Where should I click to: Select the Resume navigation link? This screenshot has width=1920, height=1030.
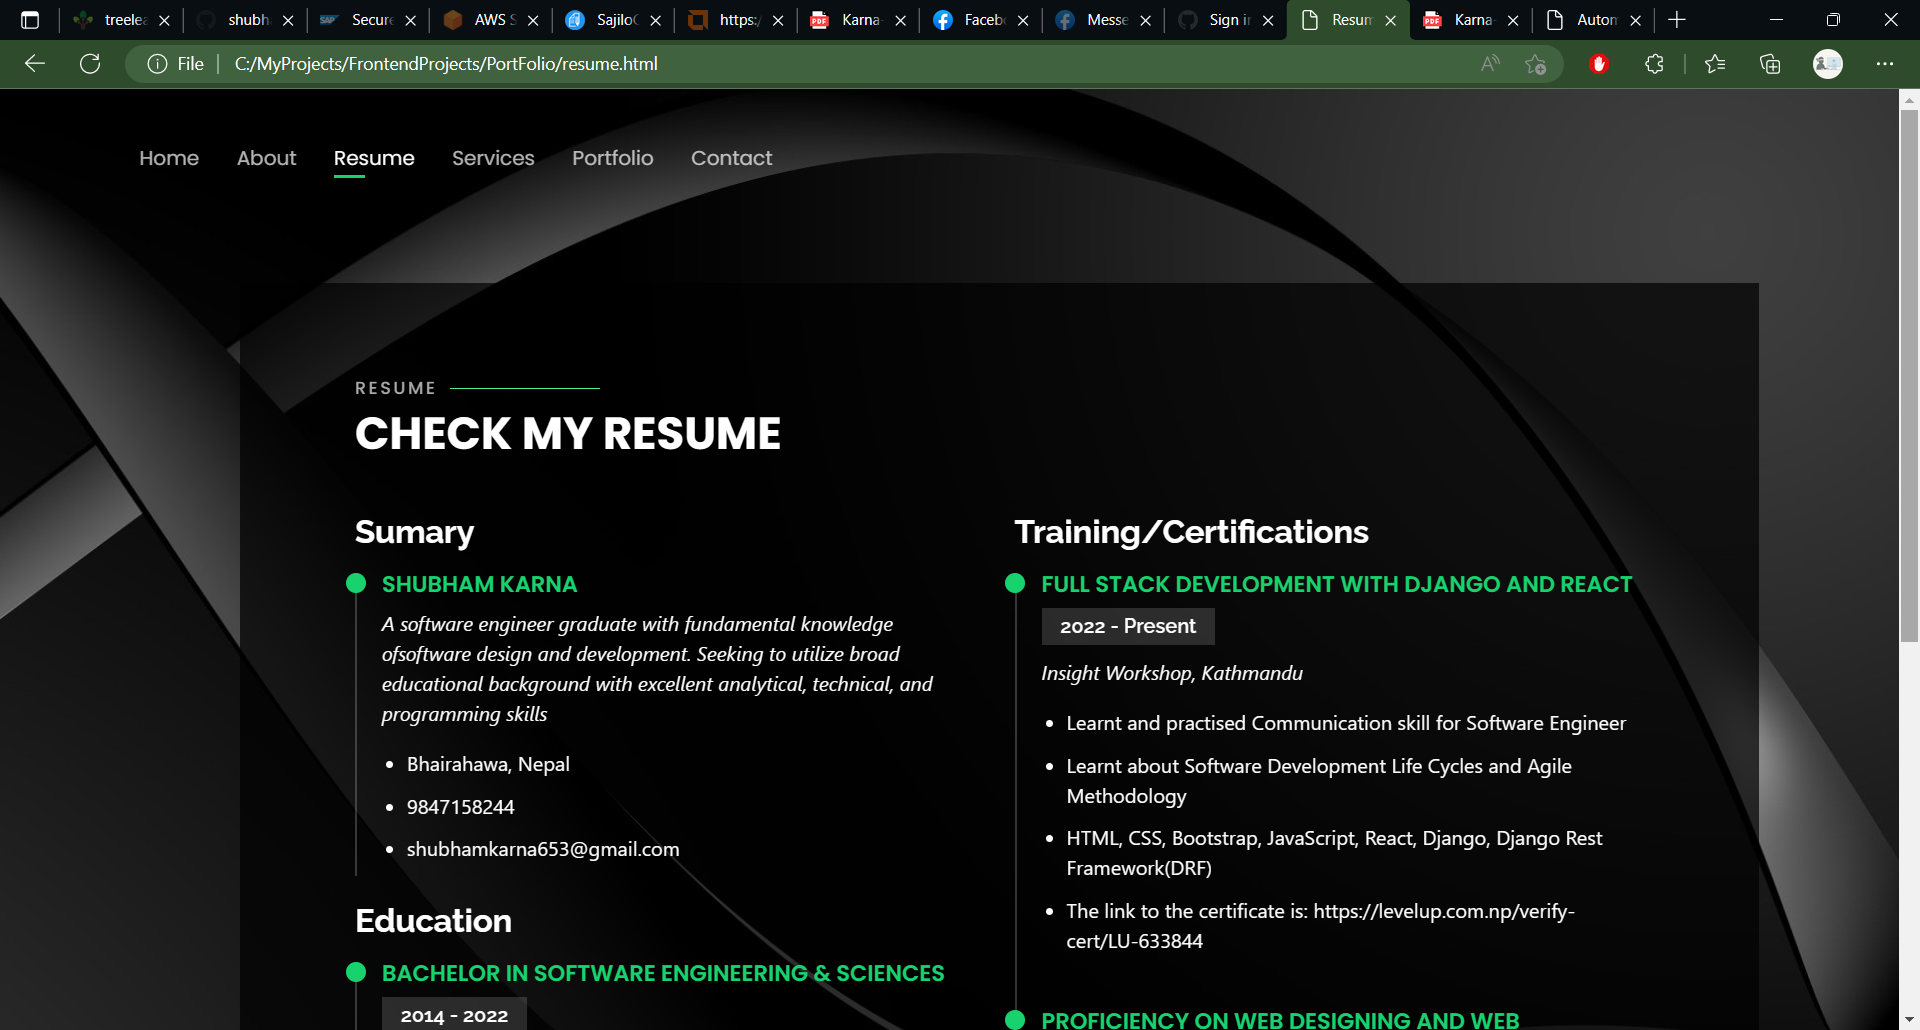pyautogui.click(x=374, y=158)
